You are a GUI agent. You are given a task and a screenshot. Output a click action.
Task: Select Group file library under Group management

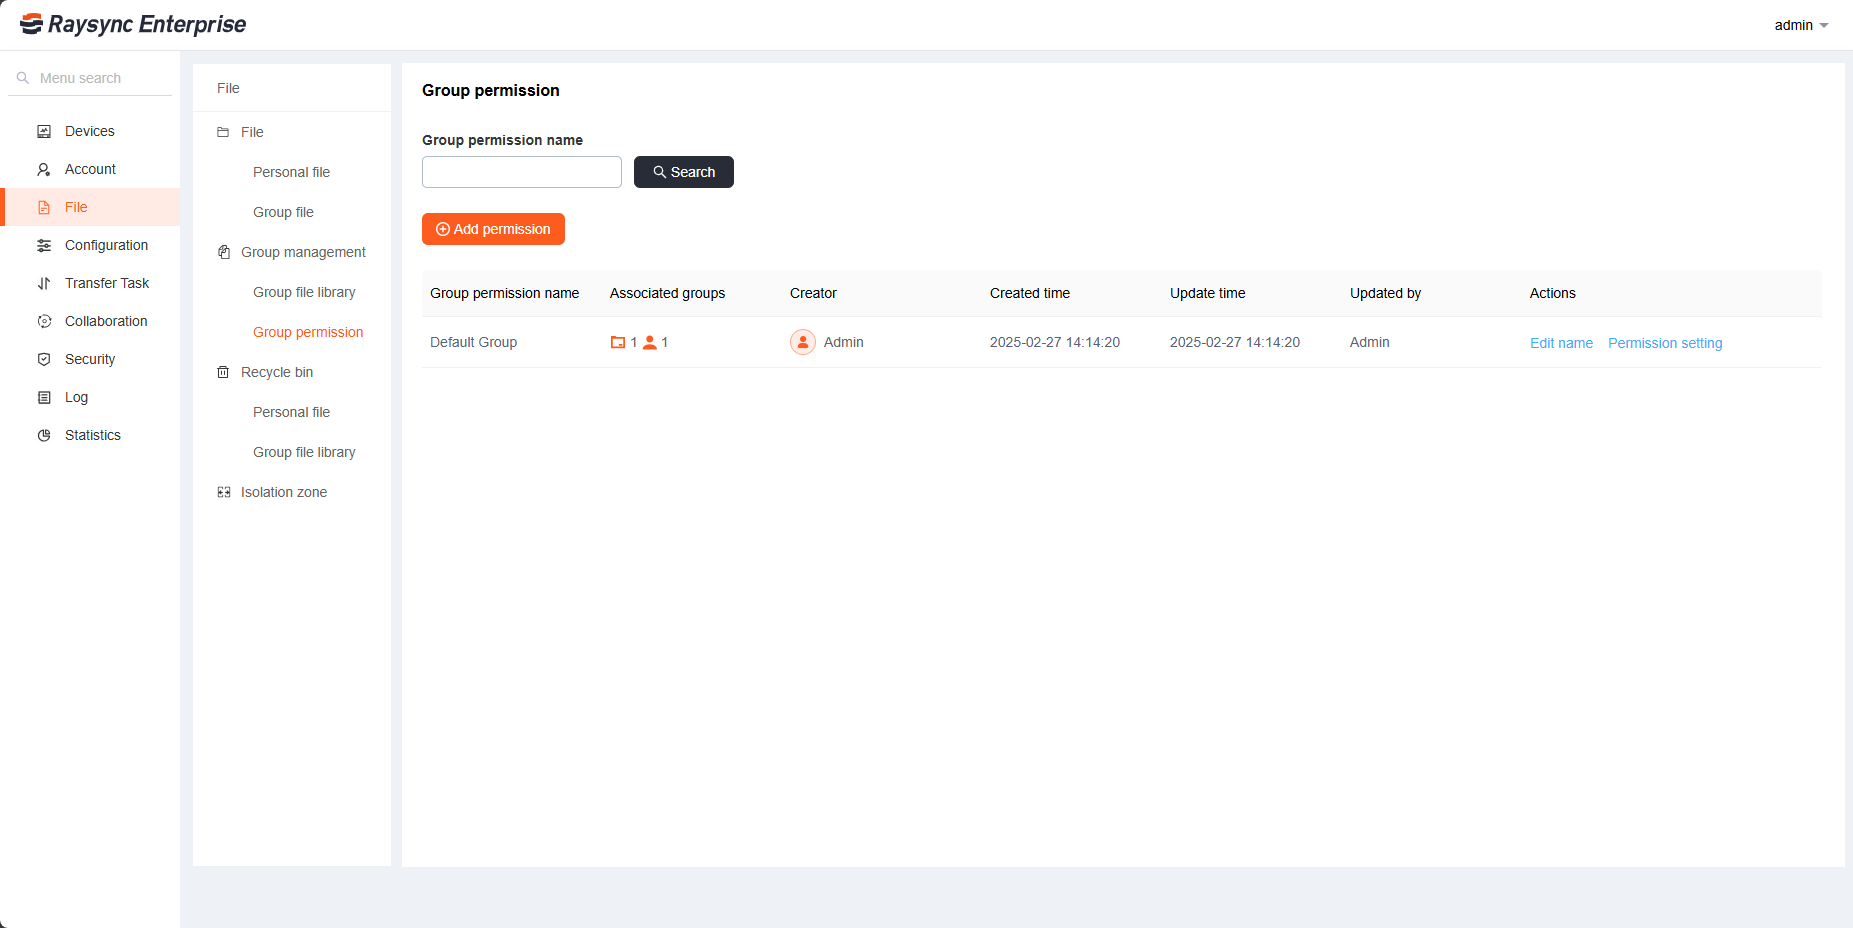pos(304,292)
